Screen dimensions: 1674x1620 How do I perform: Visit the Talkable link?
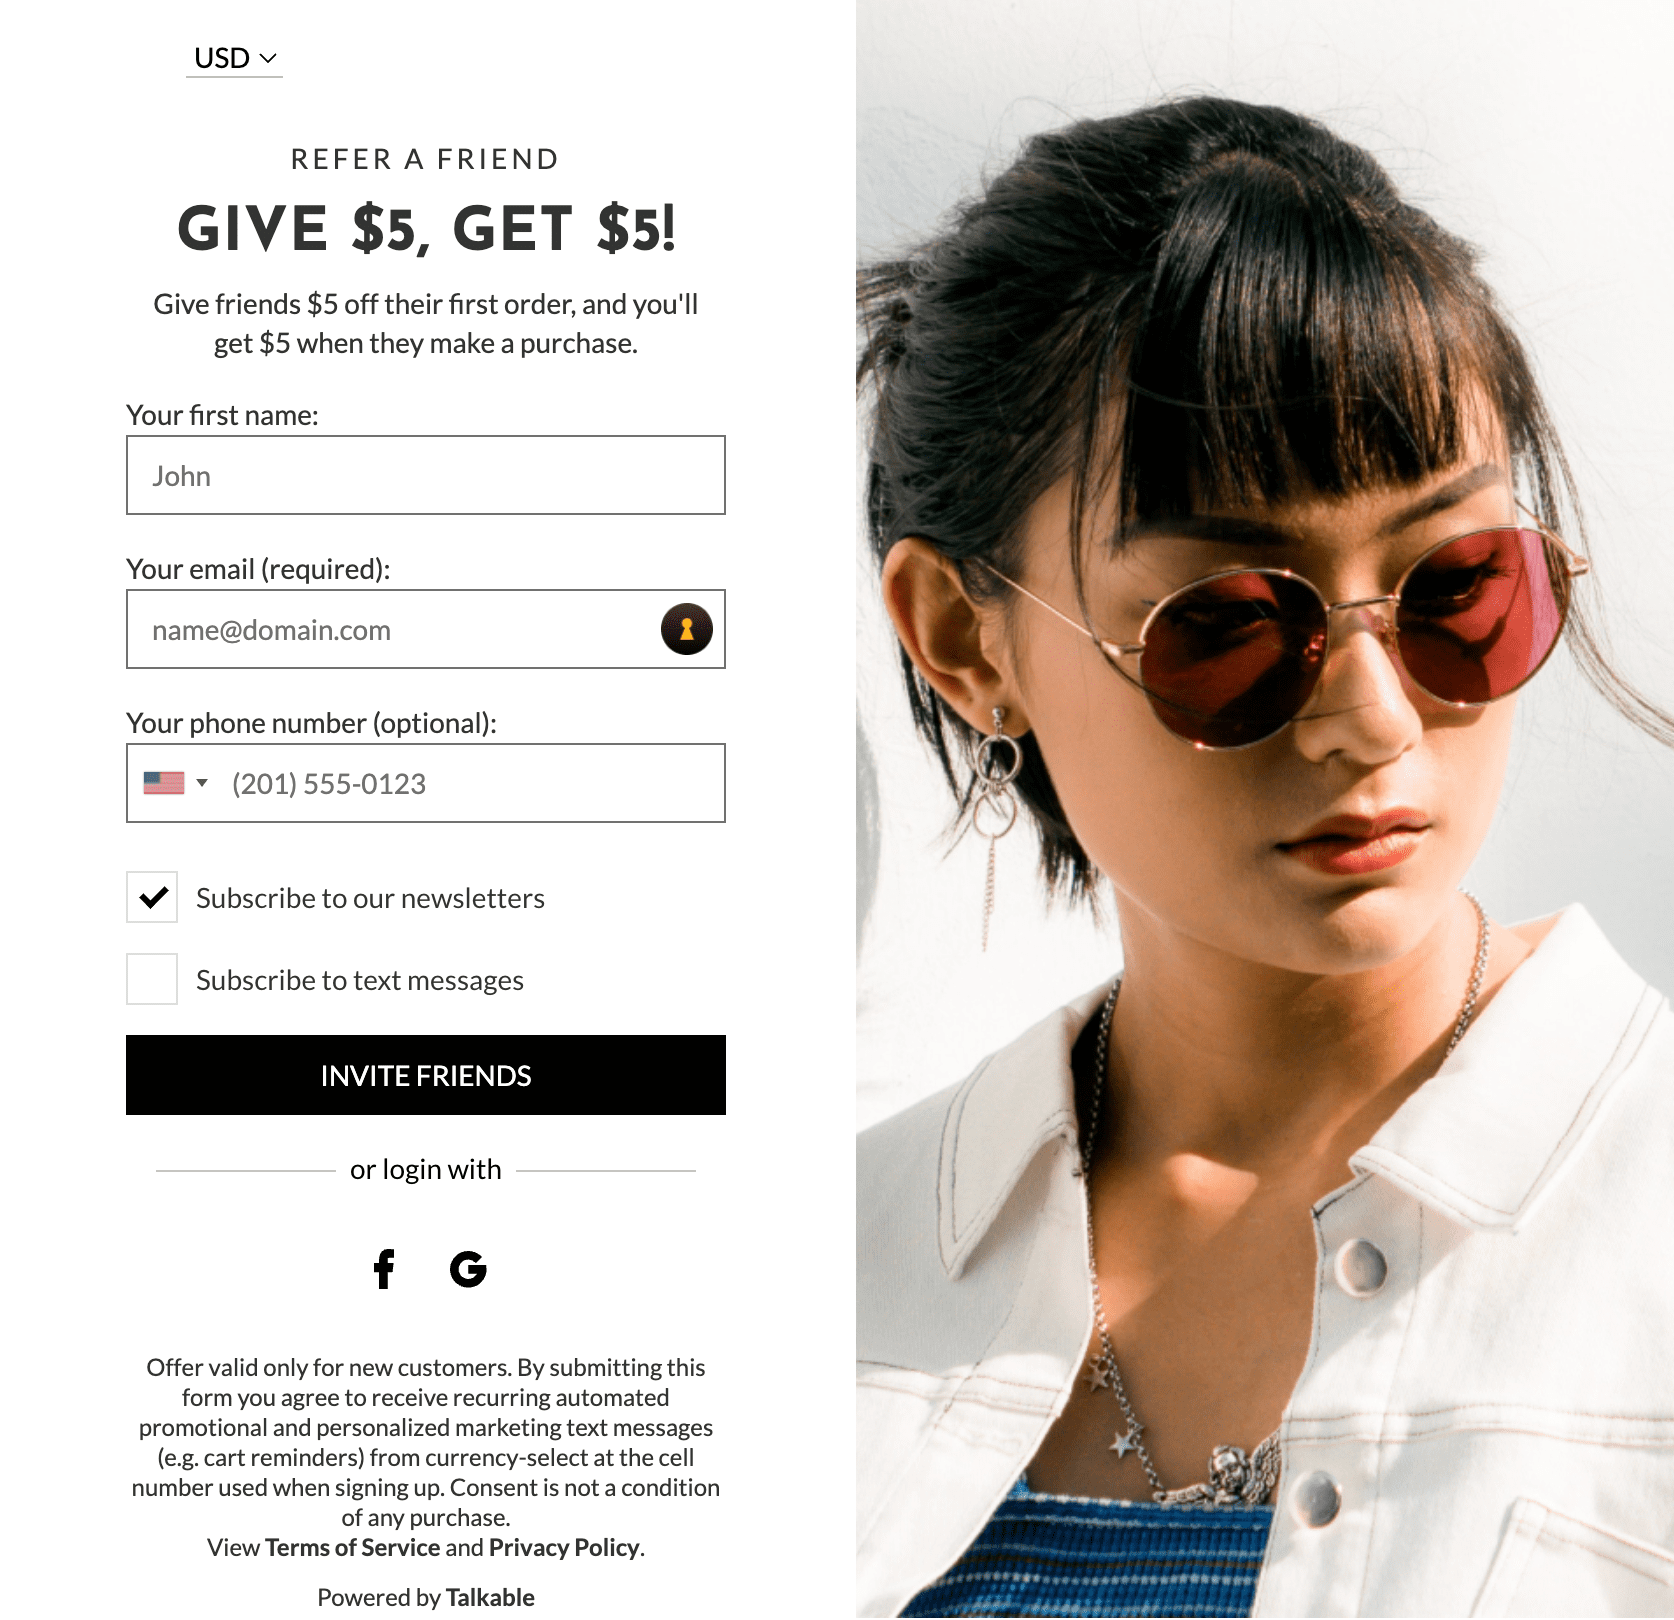490,1597
